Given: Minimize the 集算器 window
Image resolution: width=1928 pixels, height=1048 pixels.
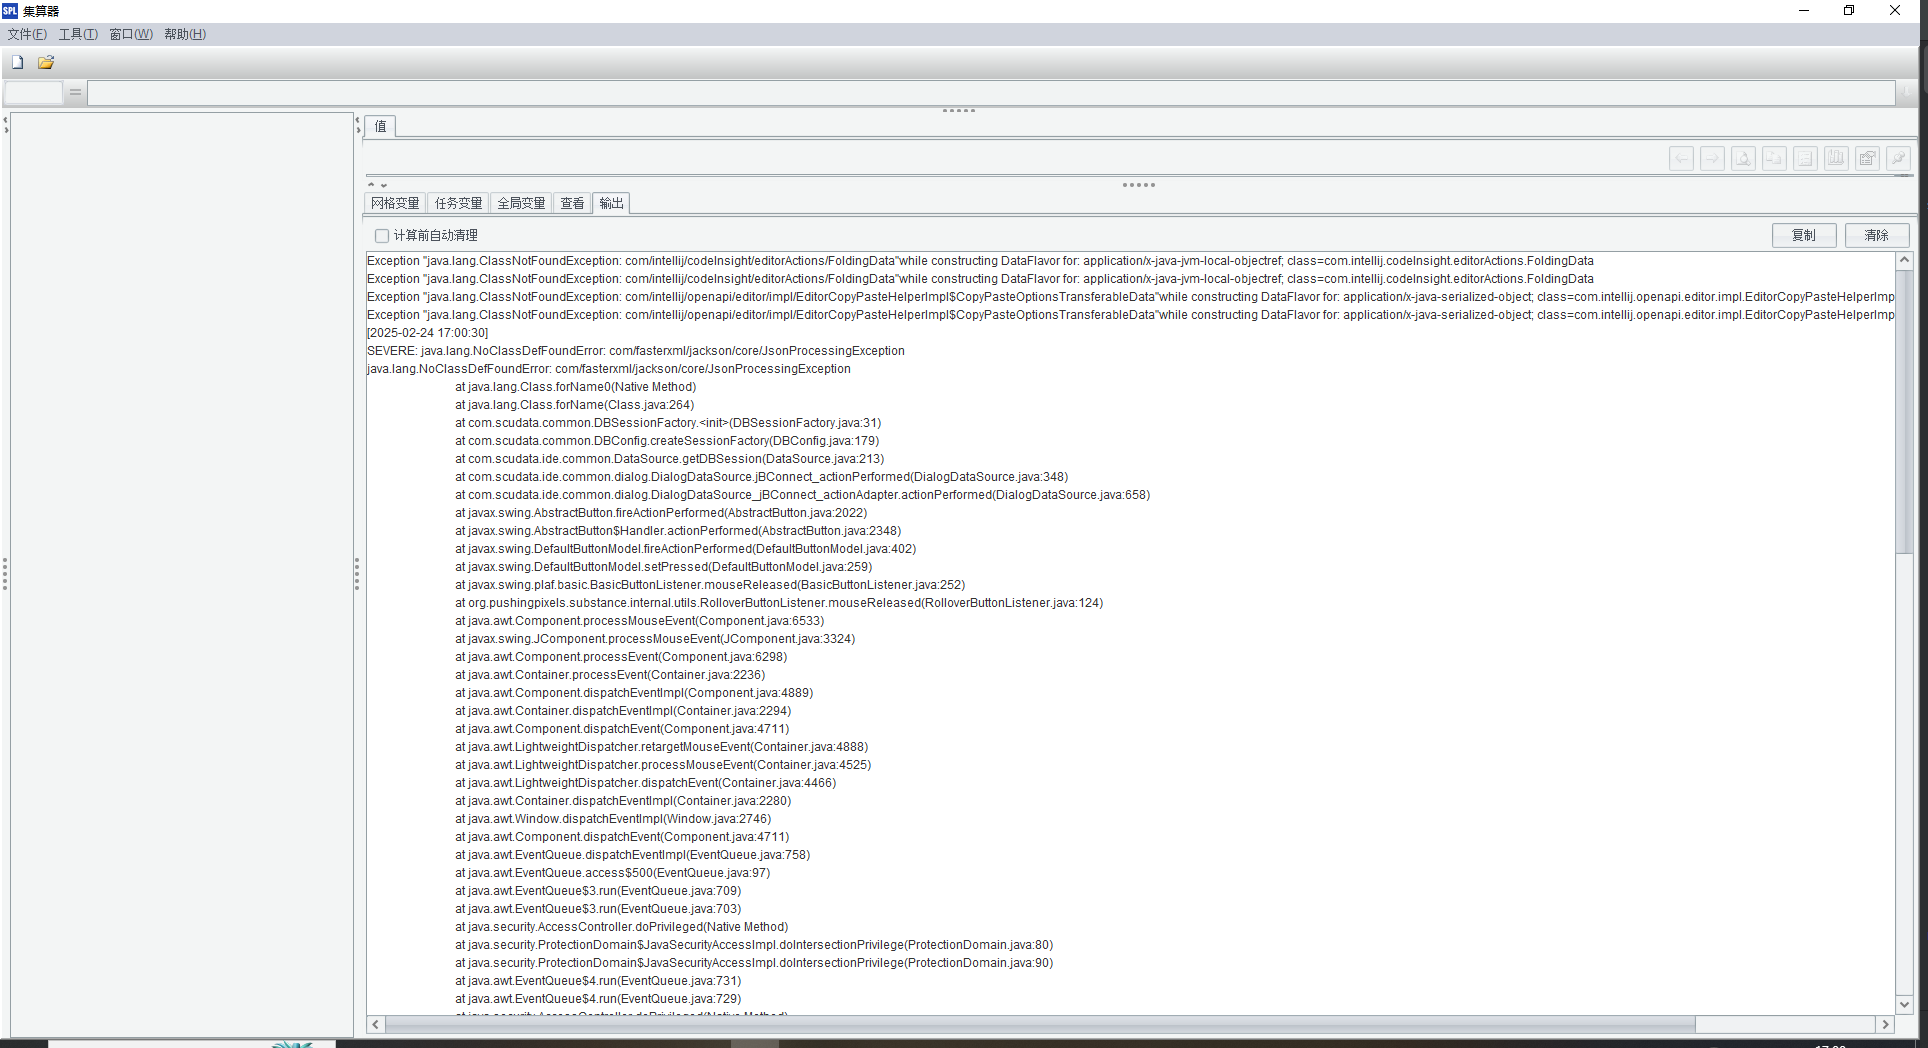Looking at the screenshot, I should 1804,11.
